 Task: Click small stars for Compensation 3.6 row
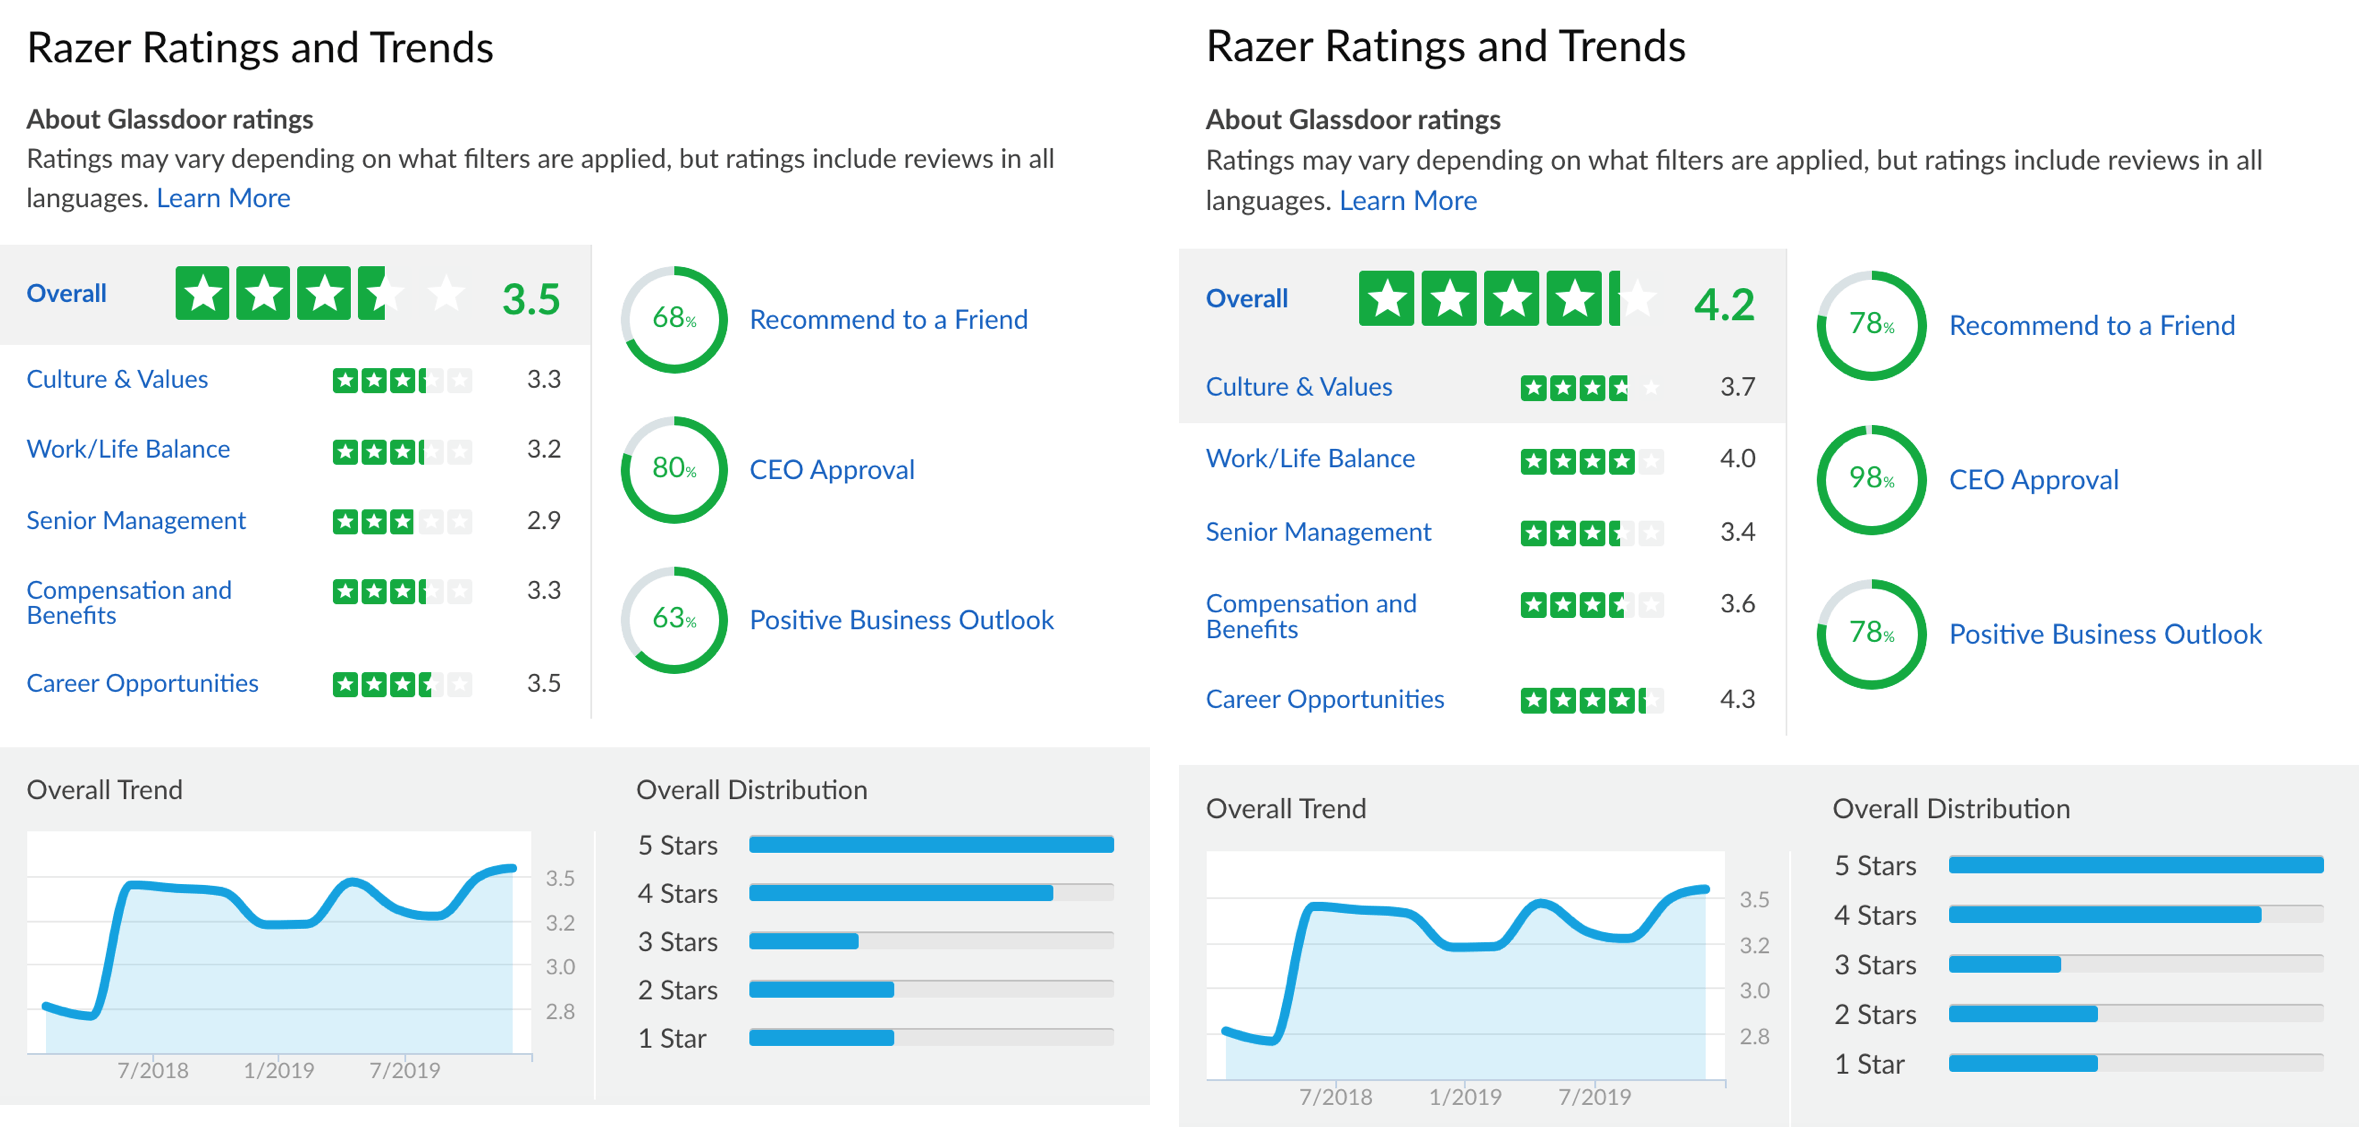(x=1592, y=604)
